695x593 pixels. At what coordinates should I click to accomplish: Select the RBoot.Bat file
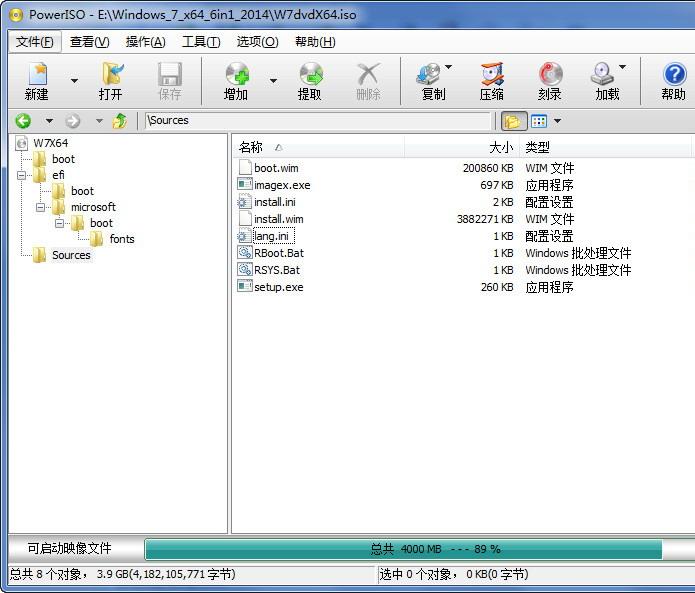279,253
